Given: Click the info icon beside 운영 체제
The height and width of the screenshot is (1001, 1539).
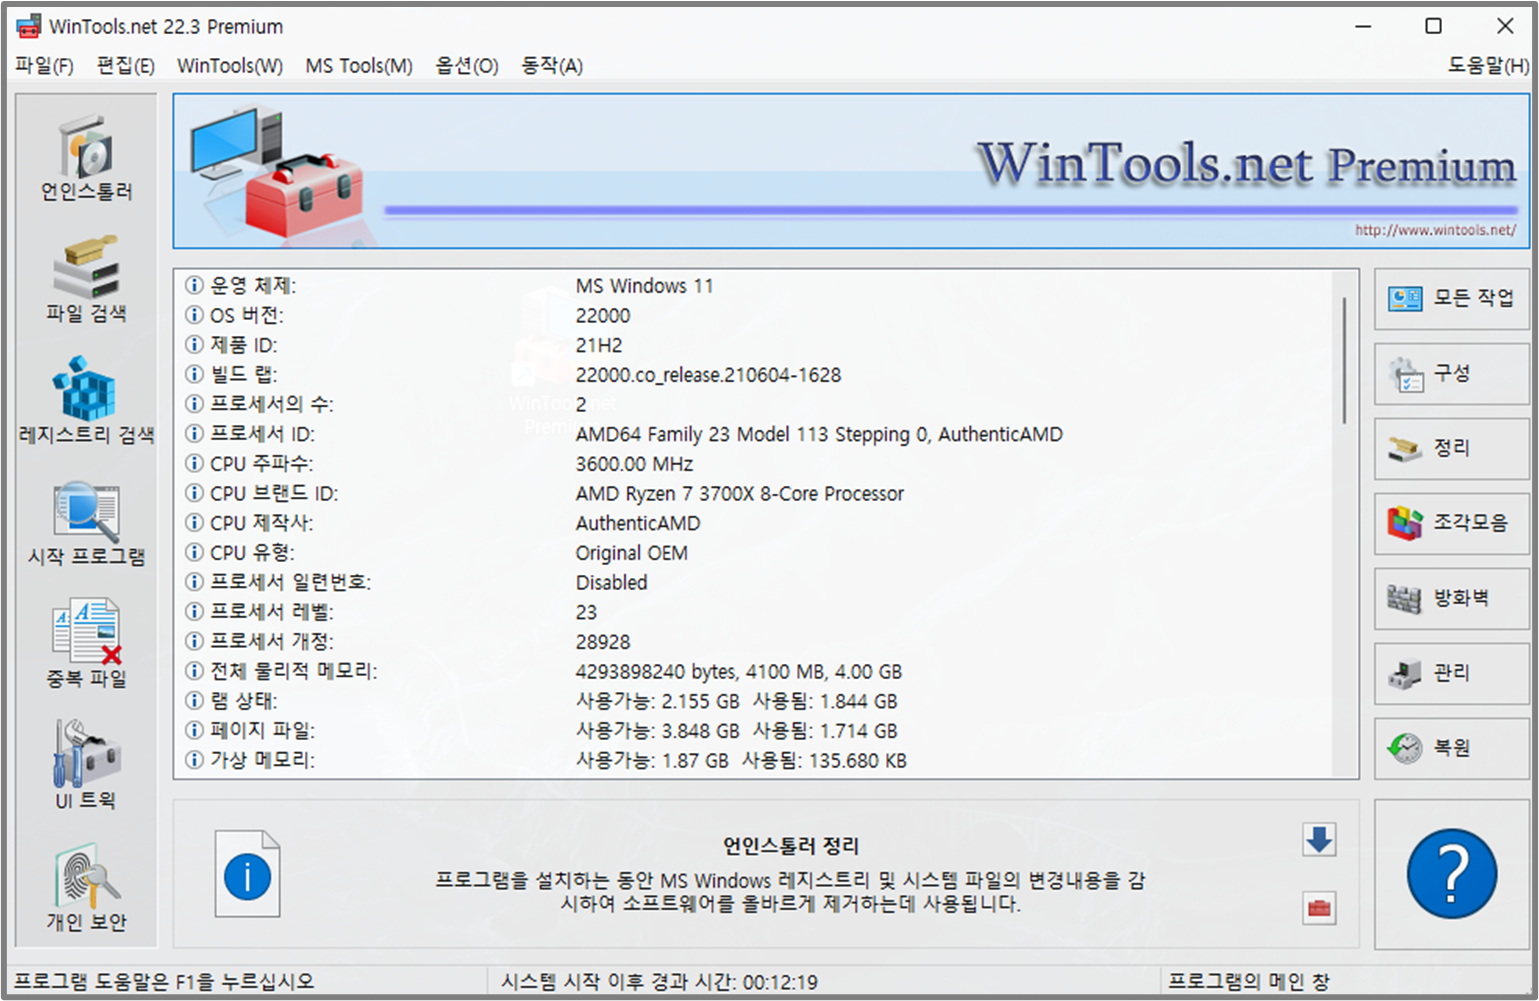Looking at the screenshot, I should [195, 286].
